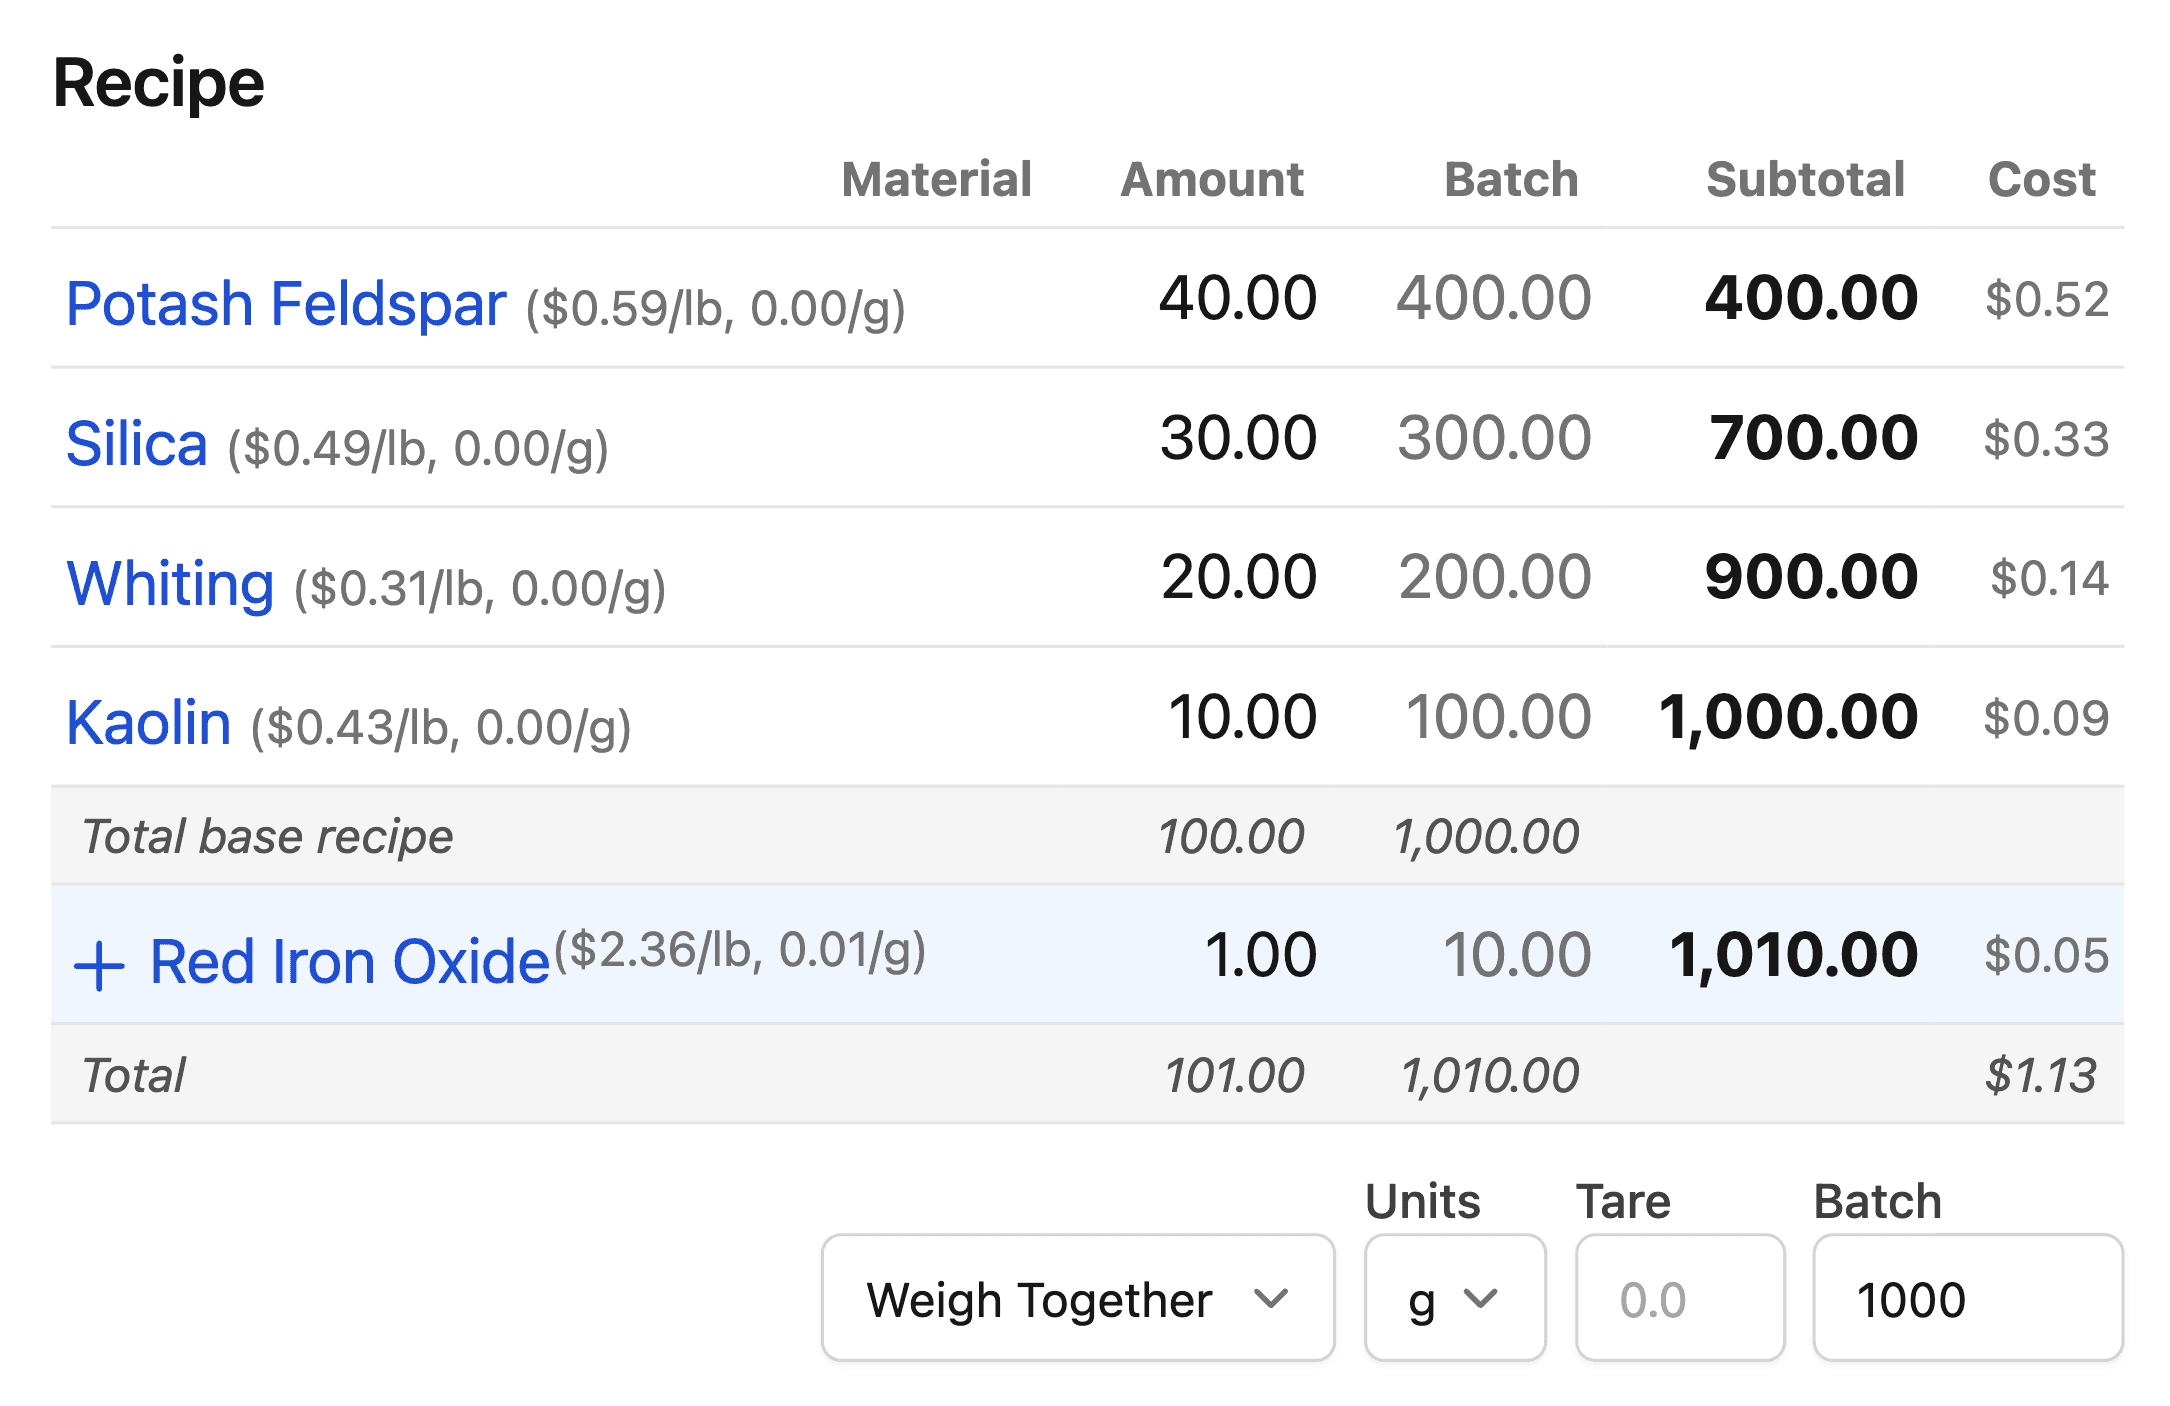Click Red Iron Oxide's amount 1.00
This screenshot has height=1406, width=2170.
[x=1263, y=955]
